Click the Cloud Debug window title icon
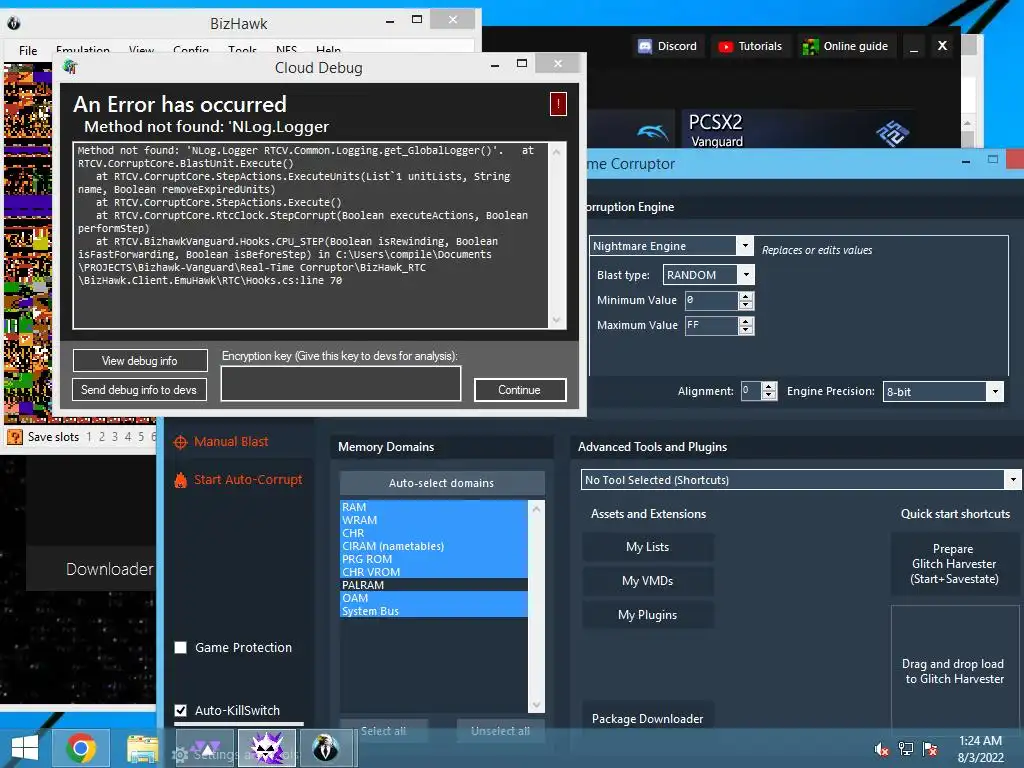The height and width of the screenshot is (768, 1024). pyautogui.click(x=70, y=67)
